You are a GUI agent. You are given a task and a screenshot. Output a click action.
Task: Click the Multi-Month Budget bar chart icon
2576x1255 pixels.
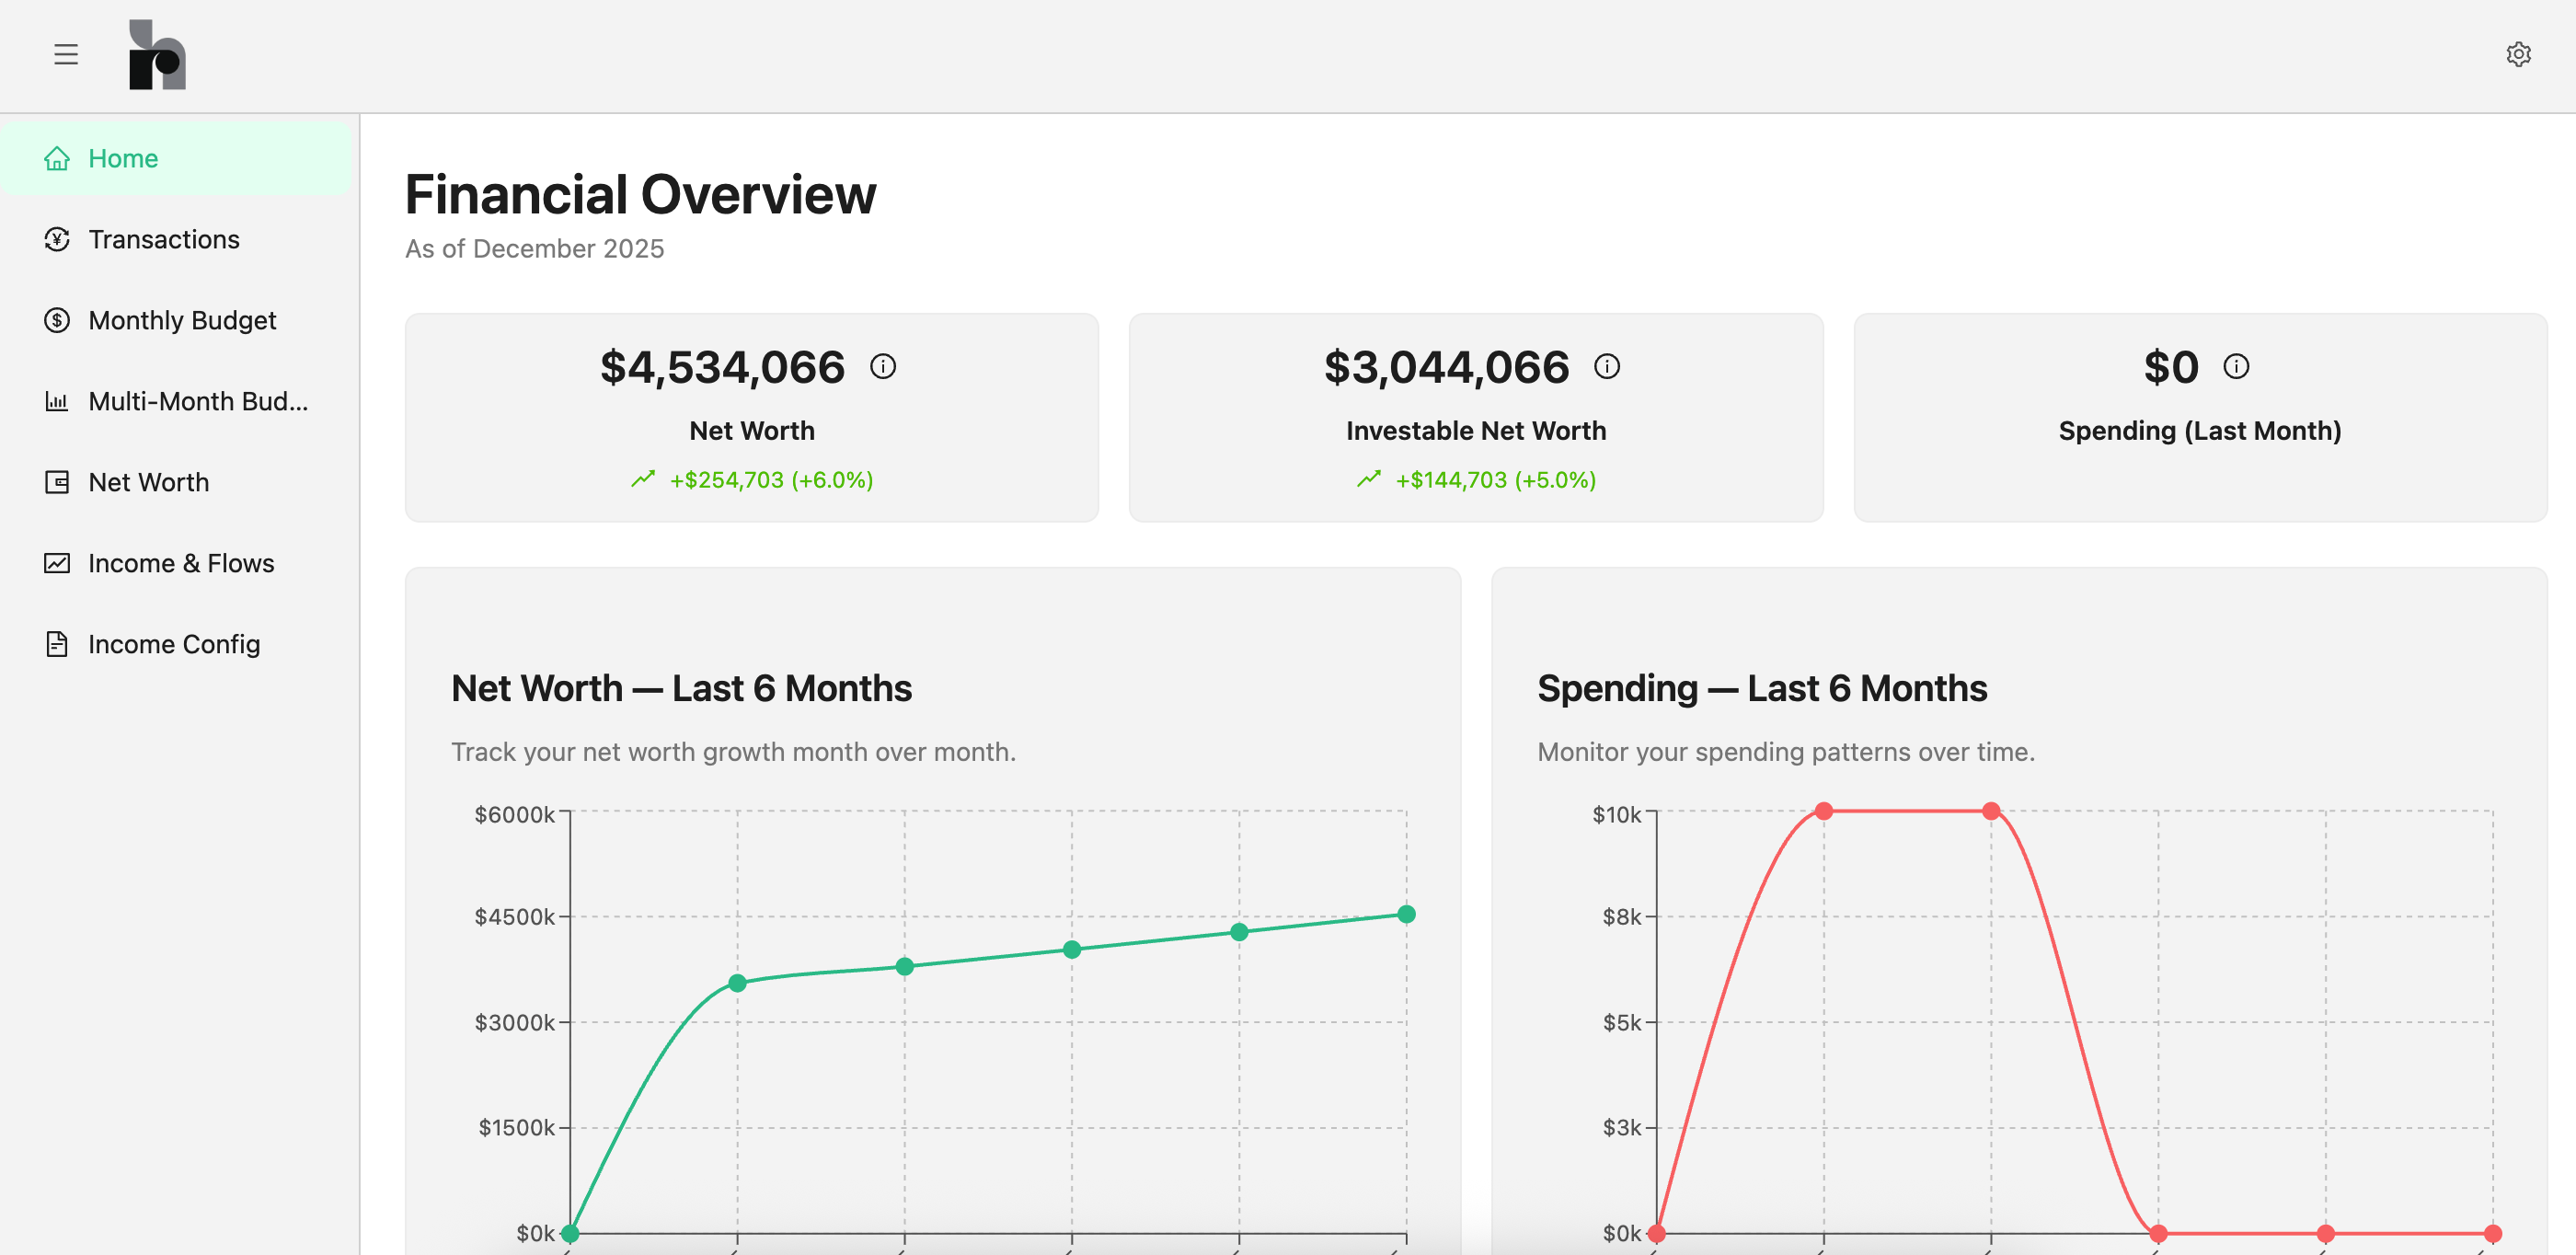tap(57, 401)
